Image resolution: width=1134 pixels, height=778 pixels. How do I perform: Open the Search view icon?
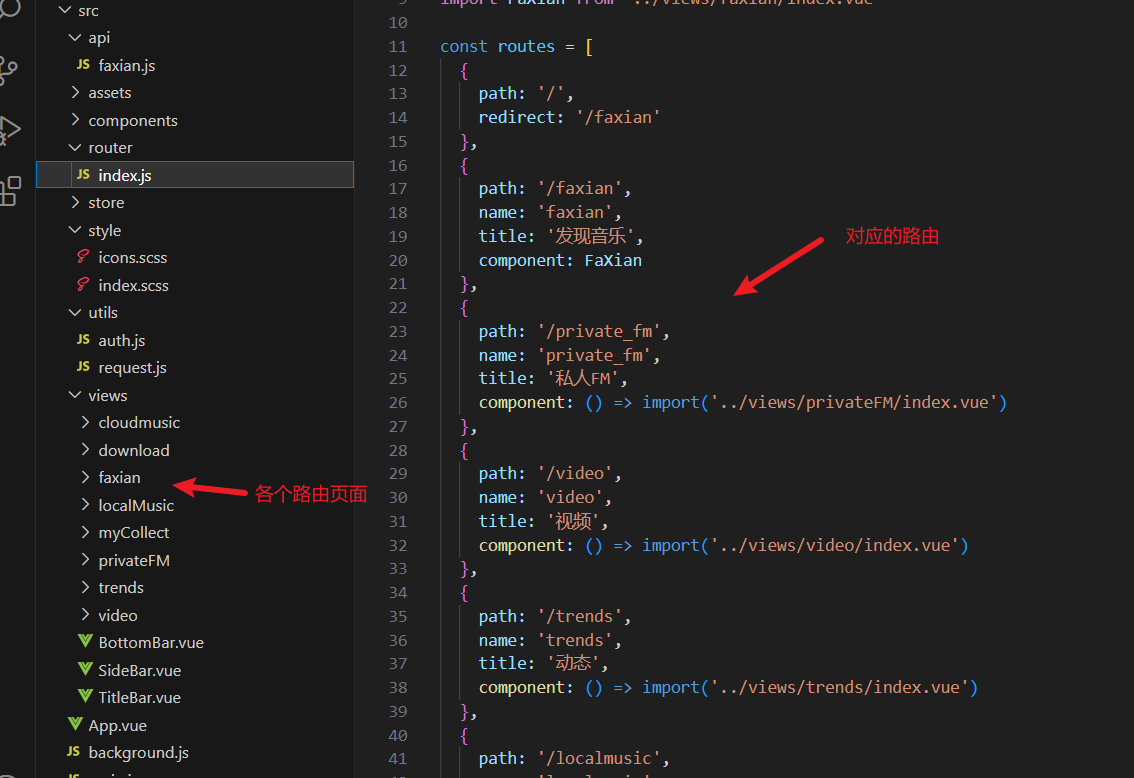coord(10,10)
